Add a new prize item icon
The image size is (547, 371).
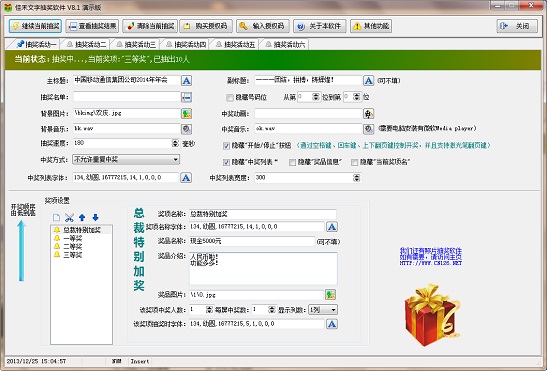click(56, 218)
